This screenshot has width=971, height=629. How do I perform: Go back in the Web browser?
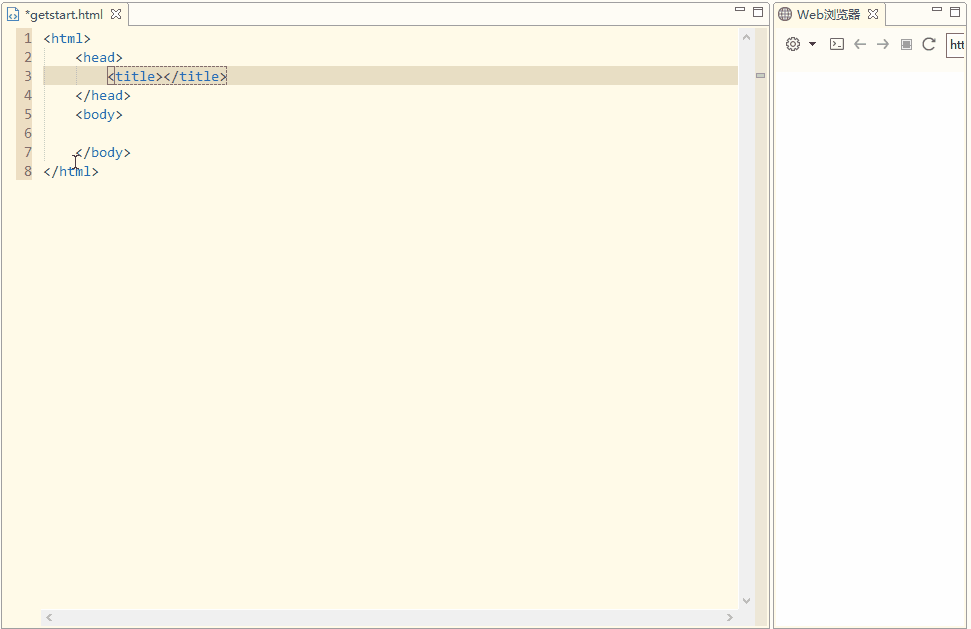pyautogui.click(x=860, y=44)
